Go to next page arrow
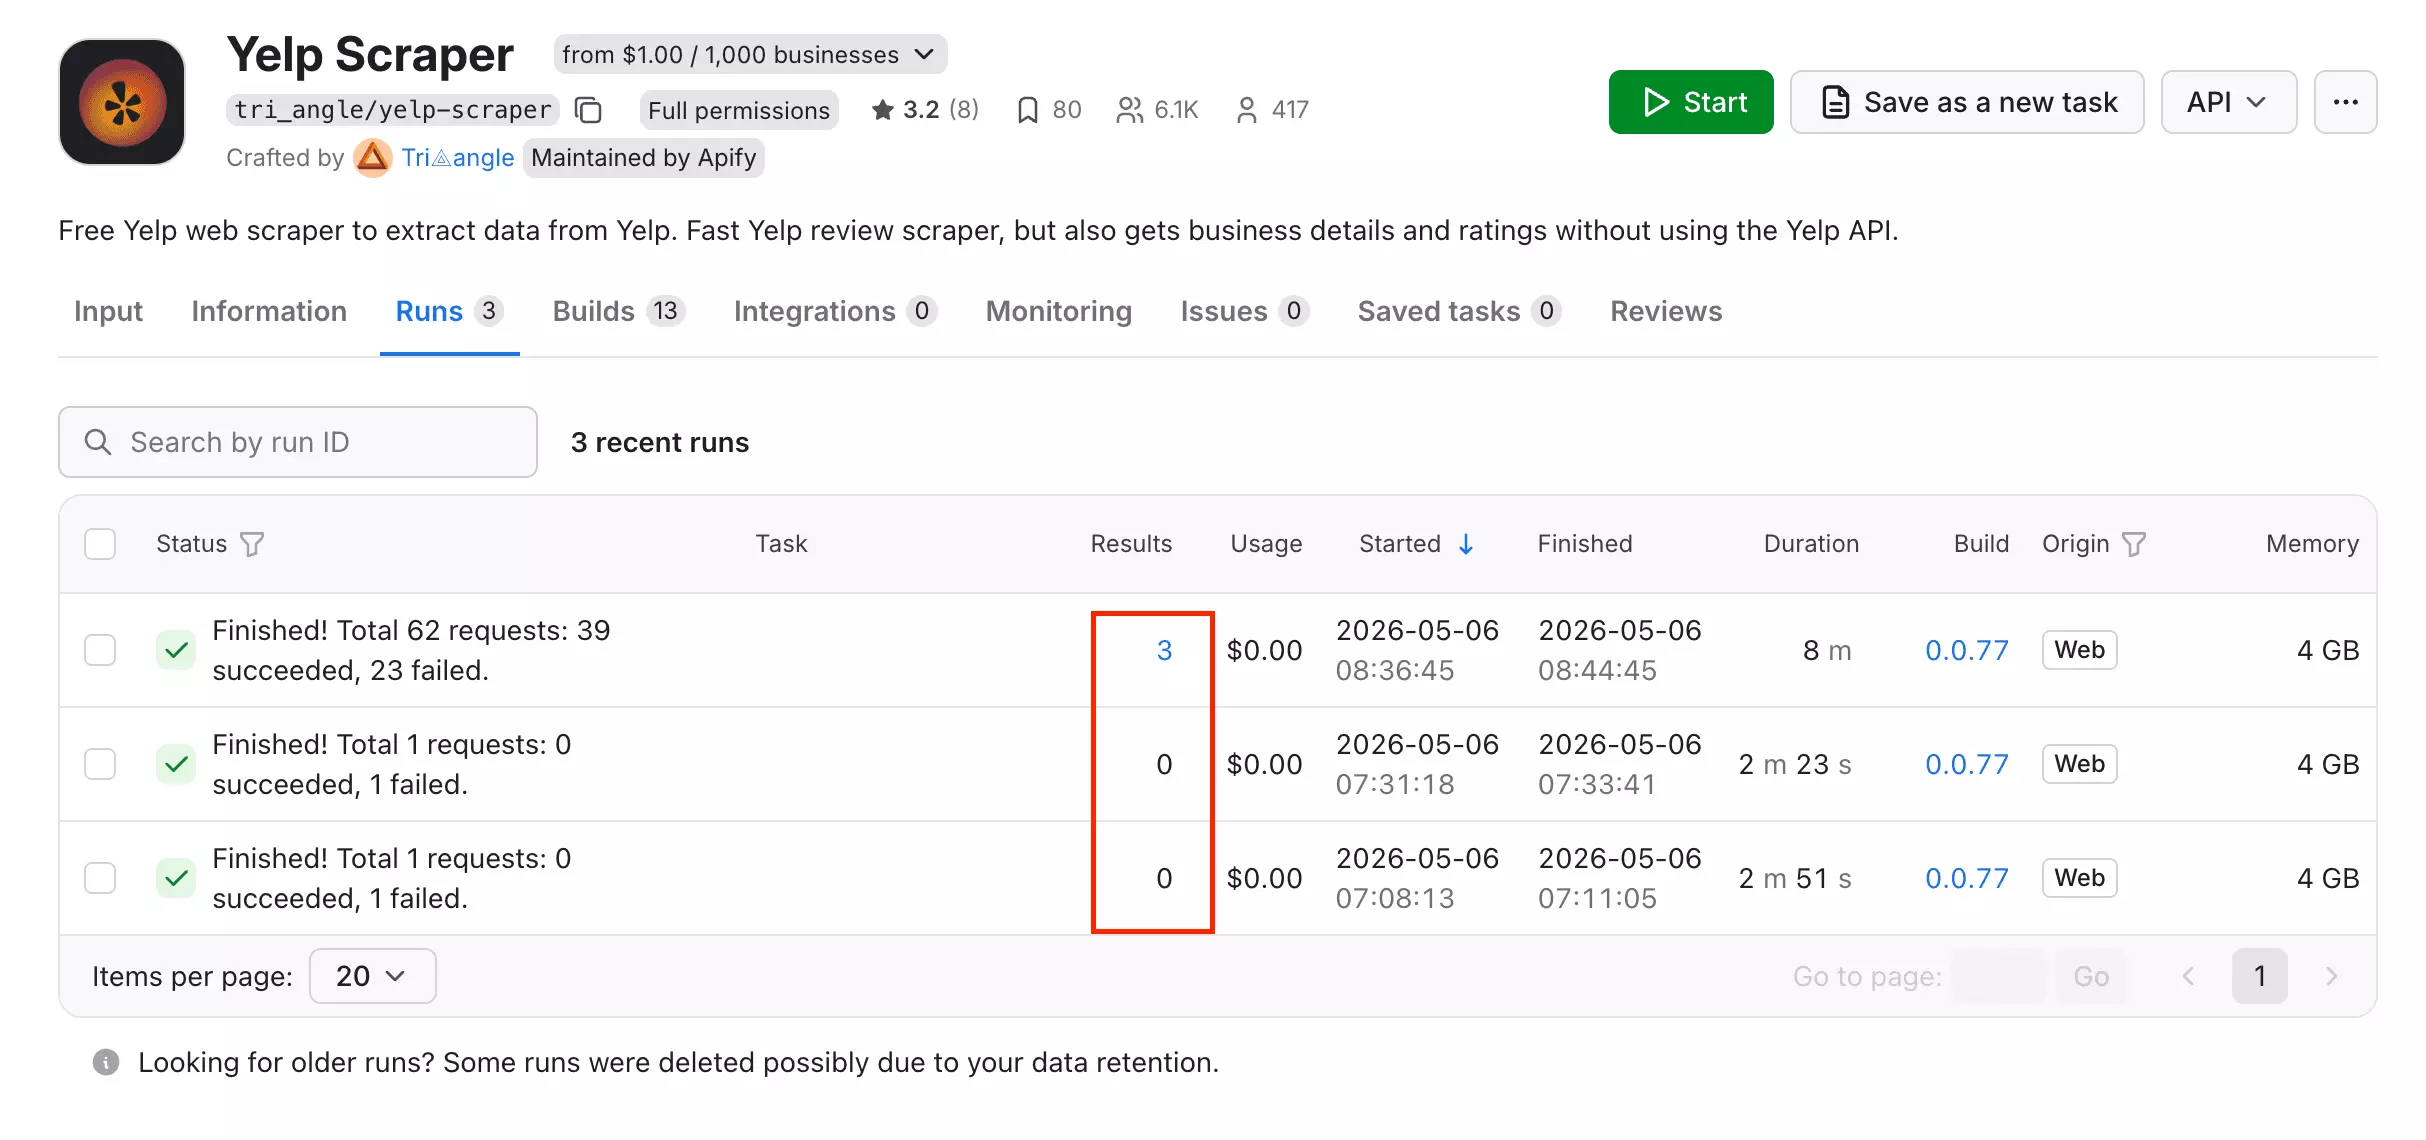This screenshot has height=1140, width=2426. [2332, 976]
